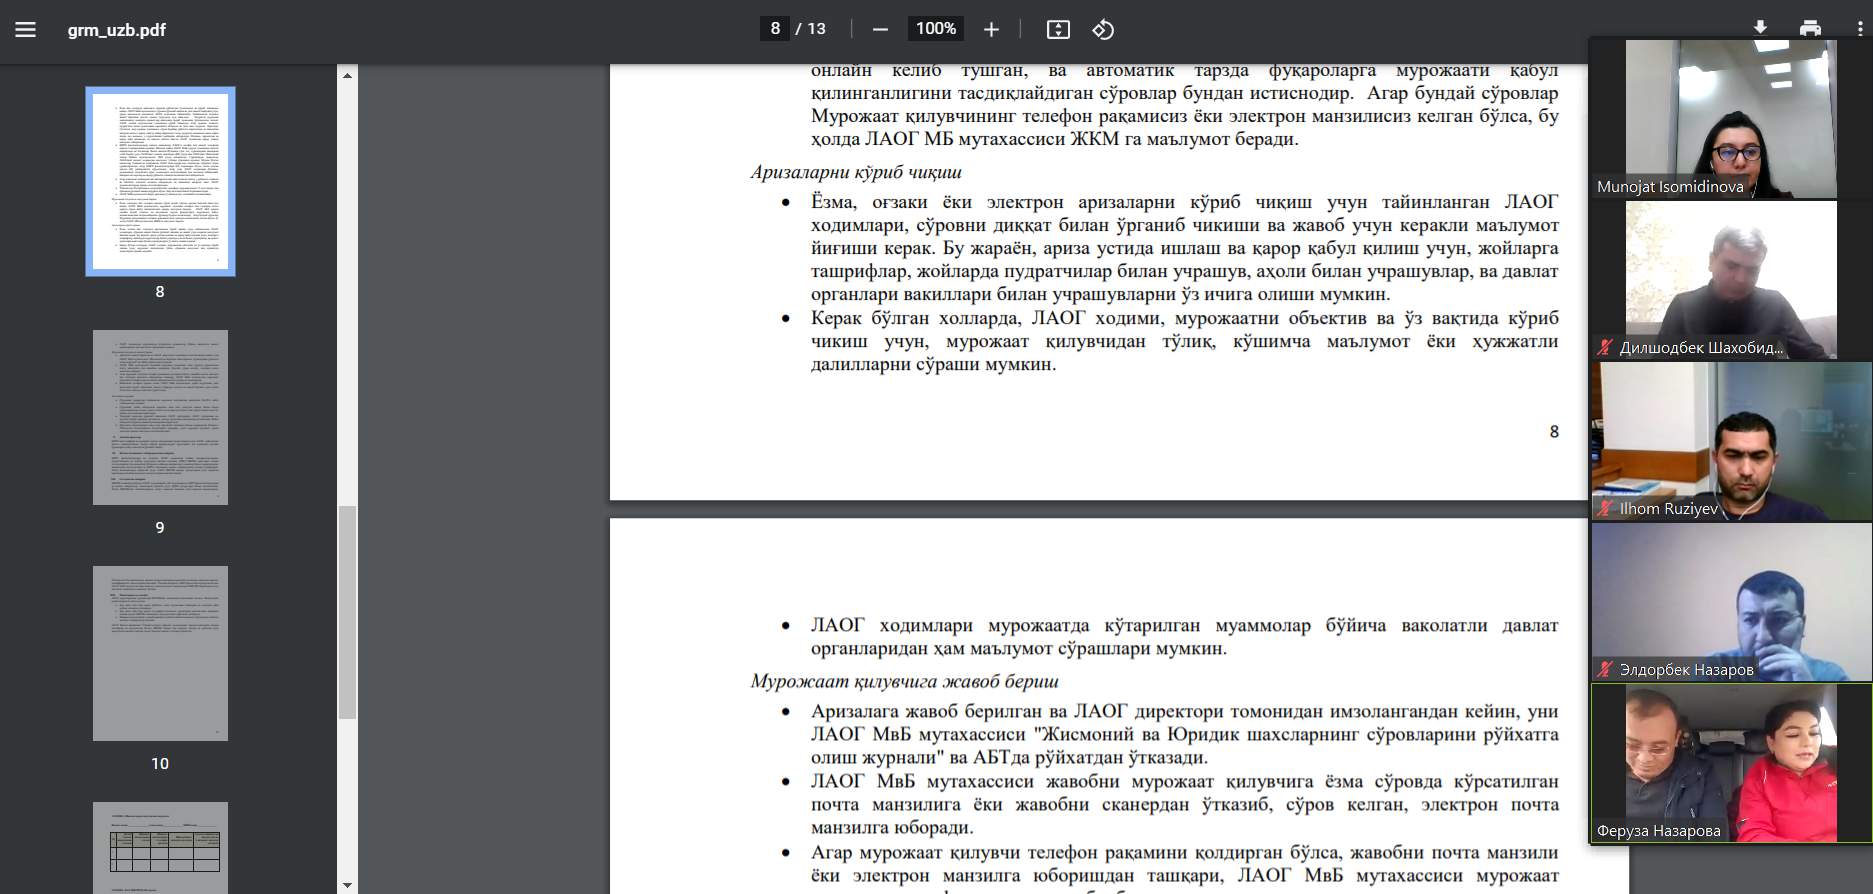Viewport: 1873px width, 894px height.
Task: Click the muted mic icon on Дилшодбек's tile
Action: [1605, 348]
